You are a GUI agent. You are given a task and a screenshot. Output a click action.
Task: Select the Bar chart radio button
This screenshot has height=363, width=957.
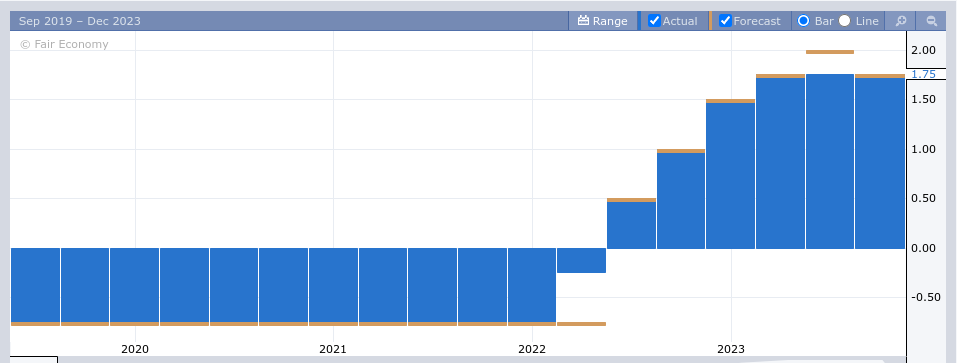803,21
